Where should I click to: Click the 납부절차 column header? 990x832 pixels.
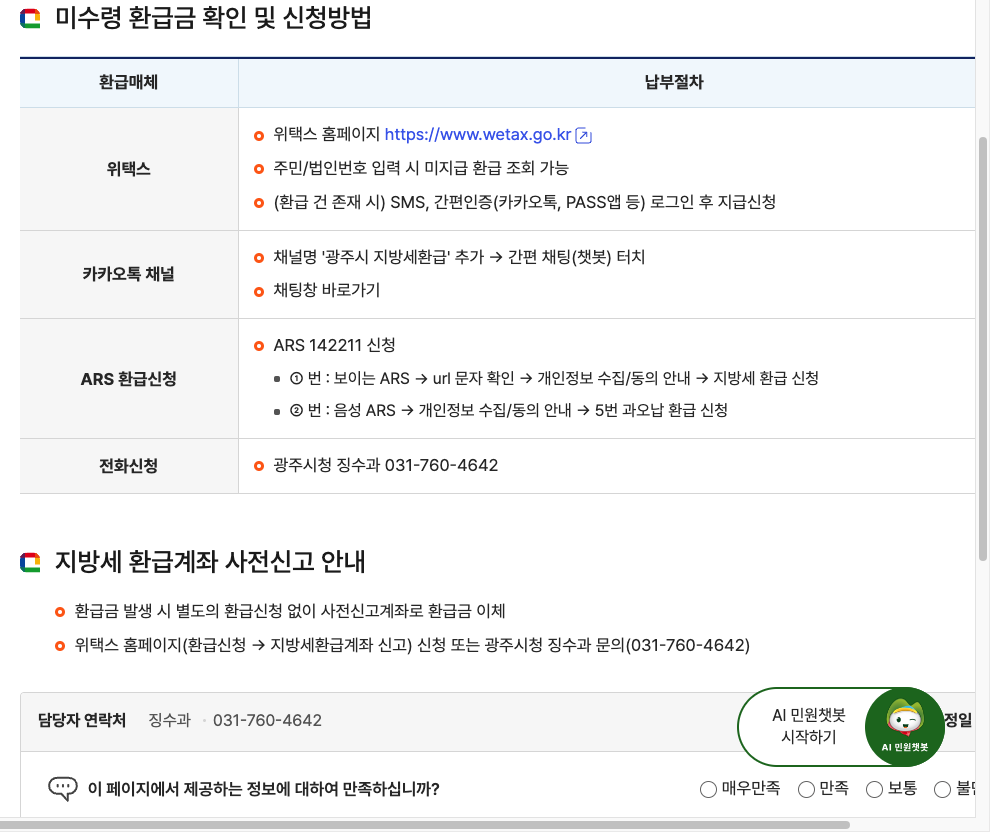click(674, 82)
